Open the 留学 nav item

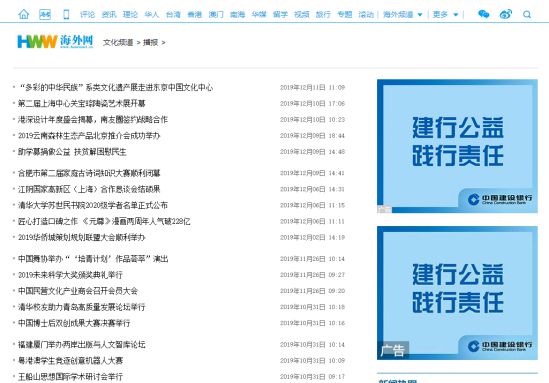click(x=280, y=15)
